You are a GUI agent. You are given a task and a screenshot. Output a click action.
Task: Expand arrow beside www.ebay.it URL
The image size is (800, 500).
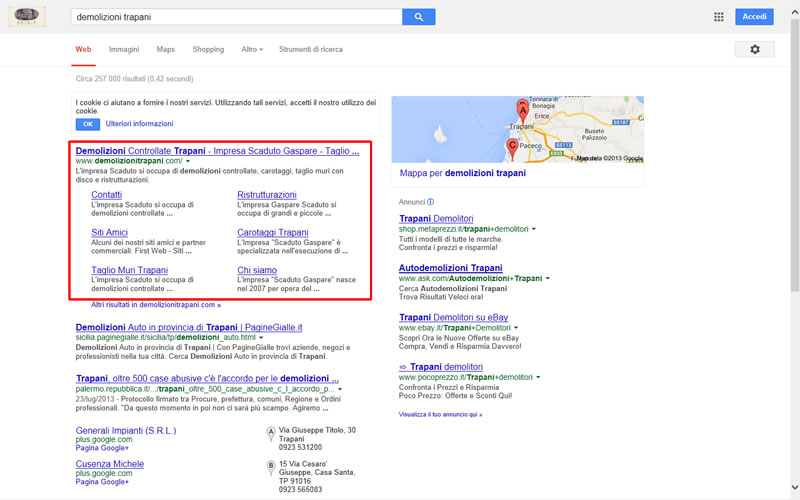516,328
